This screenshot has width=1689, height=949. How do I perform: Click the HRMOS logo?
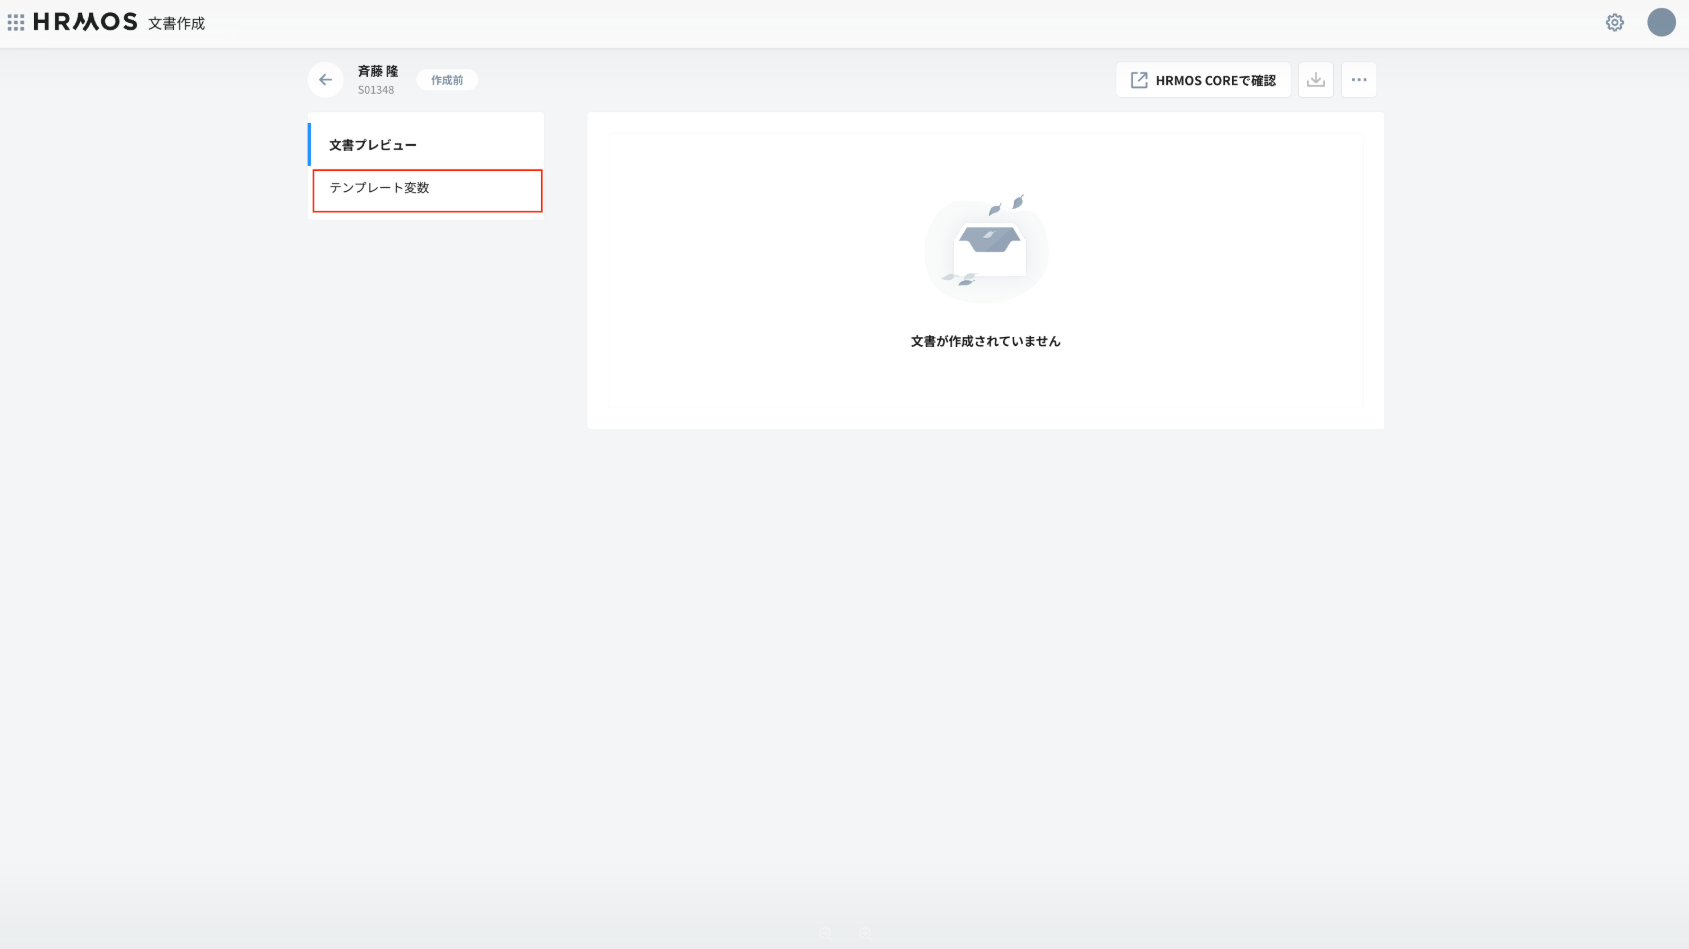click(x=85, y=22)
